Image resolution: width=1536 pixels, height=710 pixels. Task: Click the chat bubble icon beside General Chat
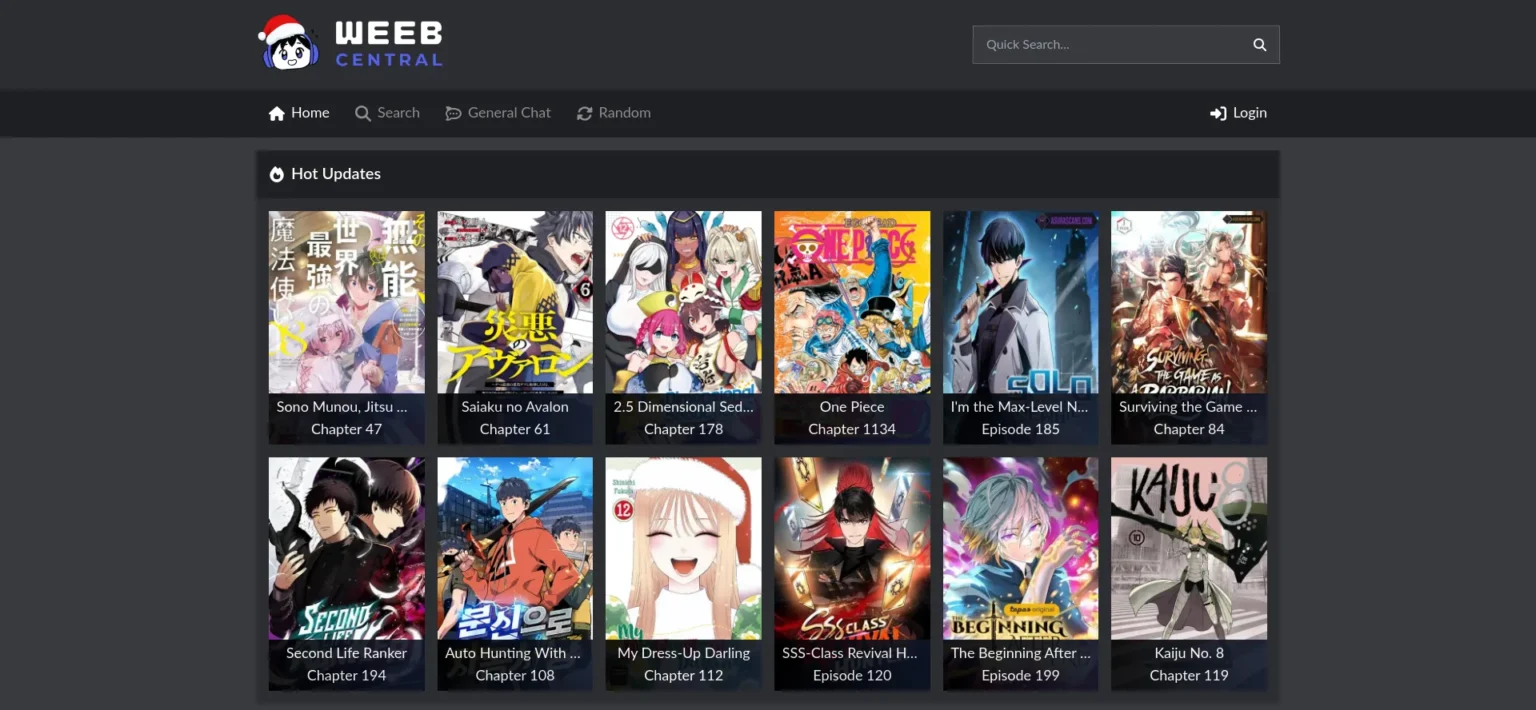pos(453,113)
